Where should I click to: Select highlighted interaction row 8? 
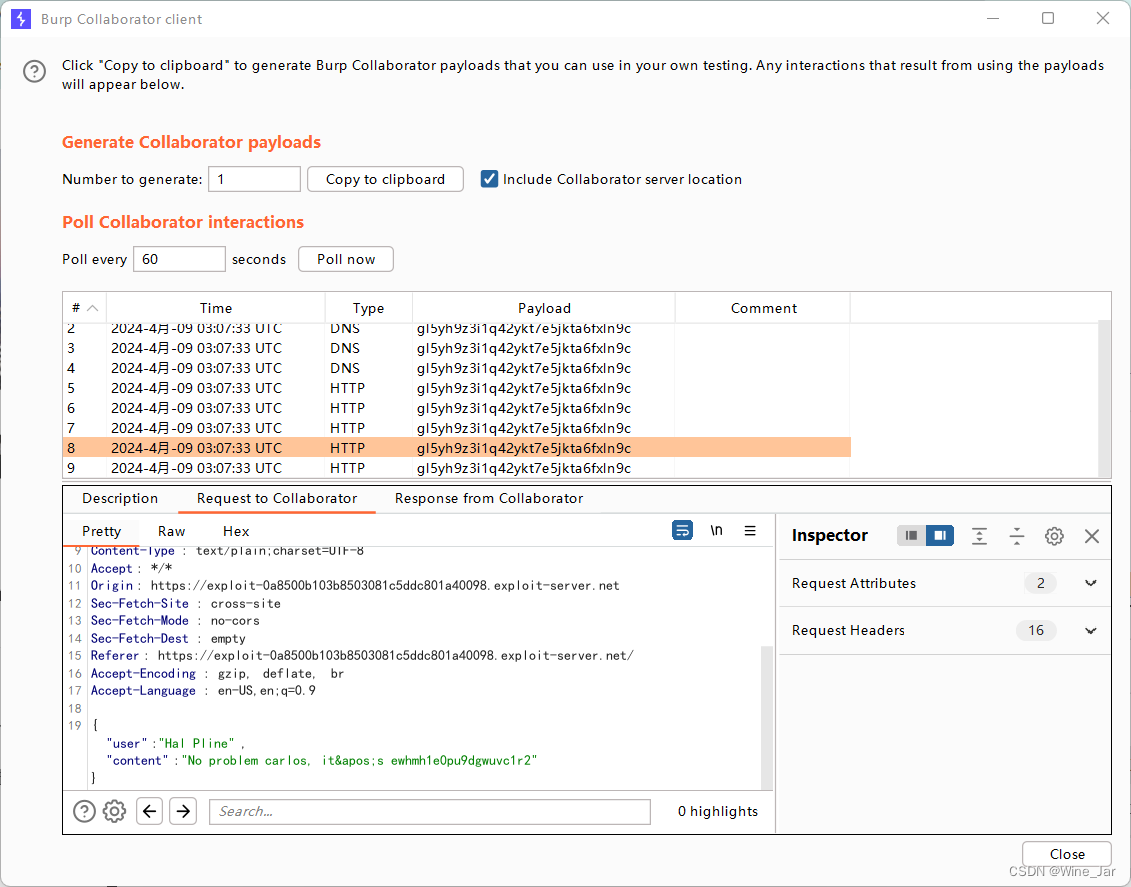pos(457,448)
